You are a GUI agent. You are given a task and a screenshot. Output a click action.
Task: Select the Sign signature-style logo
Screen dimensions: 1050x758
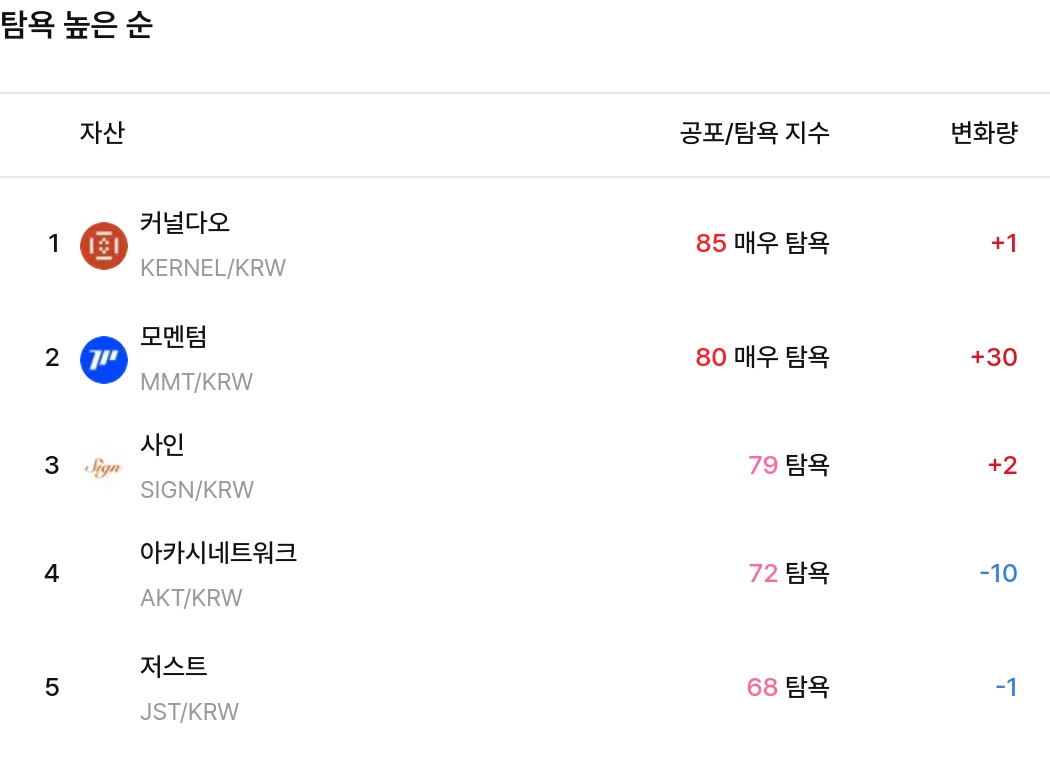coord(103,466)
